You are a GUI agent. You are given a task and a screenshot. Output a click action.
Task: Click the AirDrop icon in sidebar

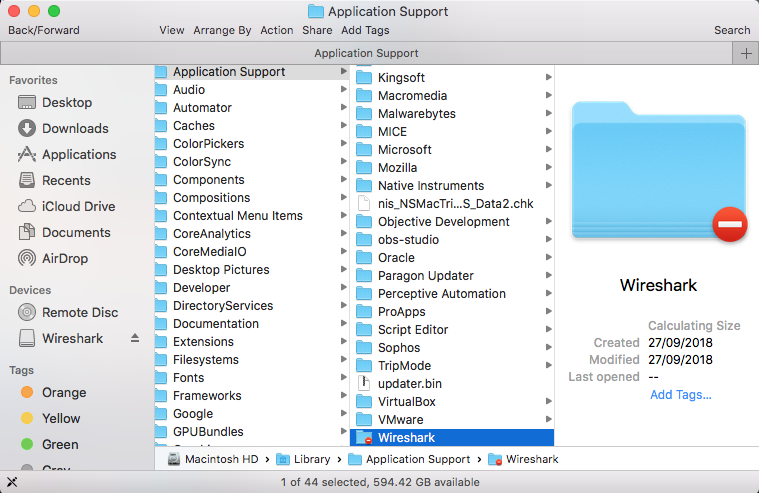click(x=27, y=258)
